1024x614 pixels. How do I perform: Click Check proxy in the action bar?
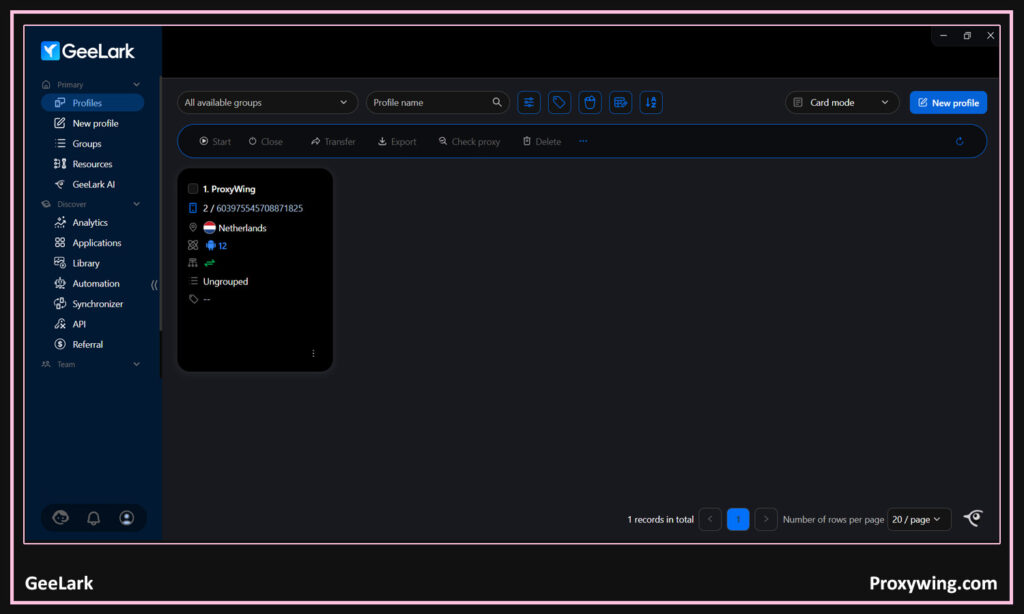(x=469, y=142)
